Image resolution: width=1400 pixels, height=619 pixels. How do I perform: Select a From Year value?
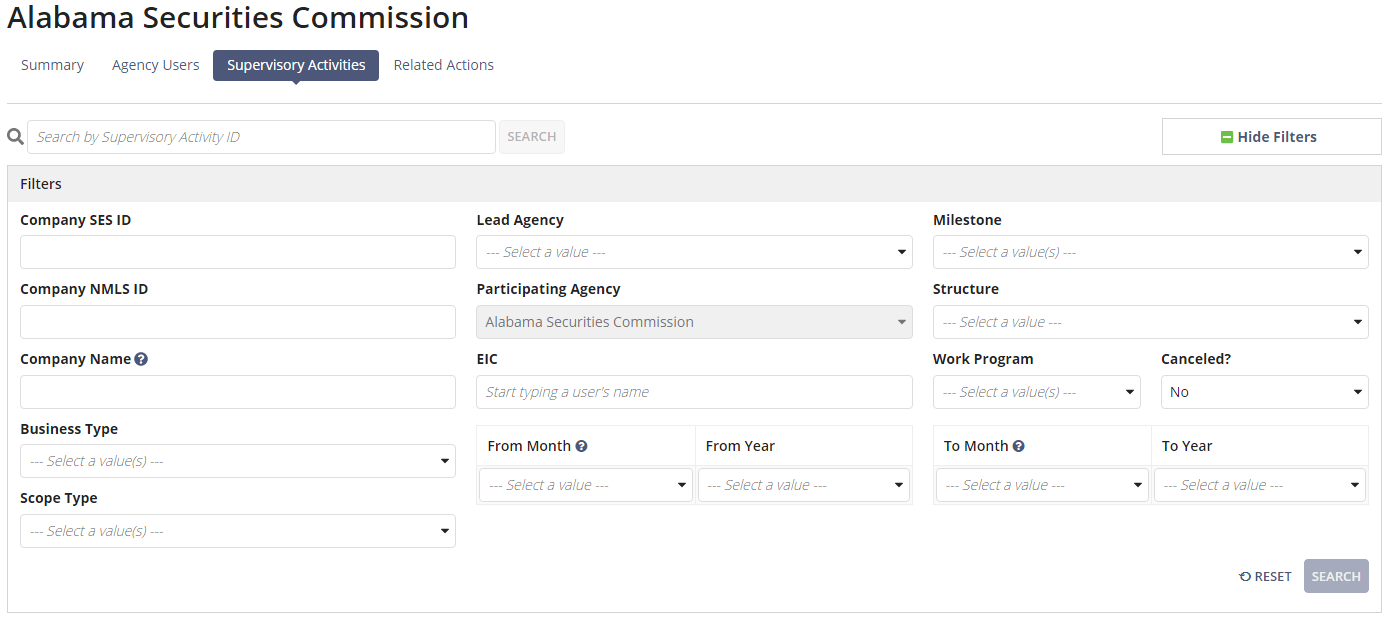[803, 484]
